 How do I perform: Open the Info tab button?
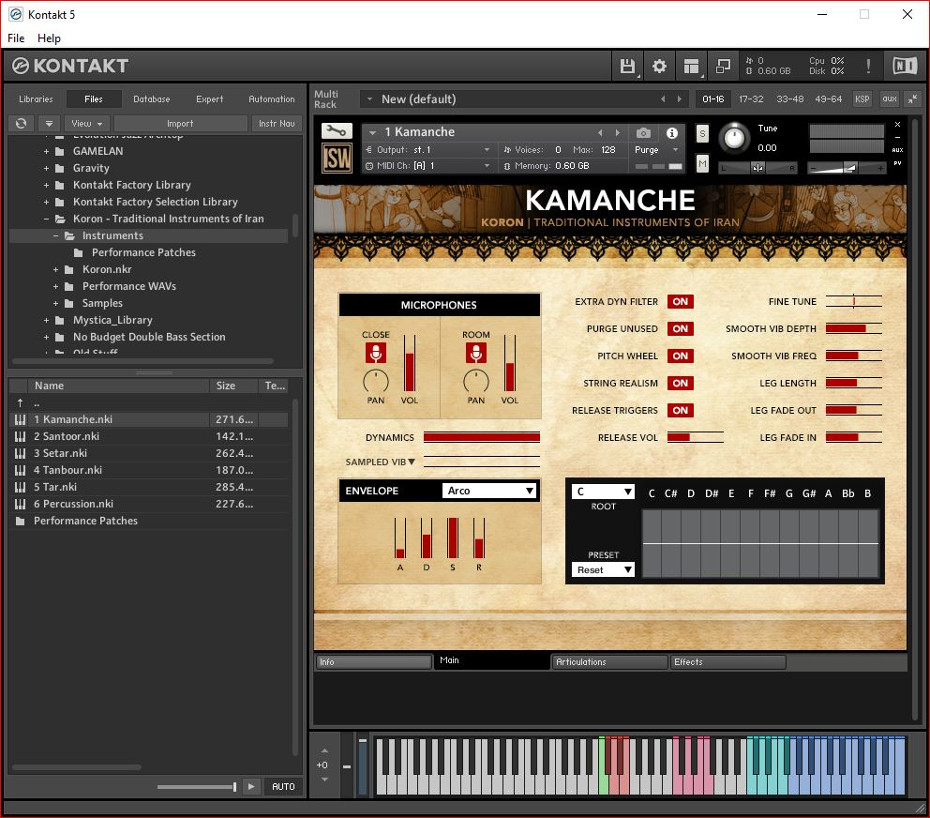(373, 662)
